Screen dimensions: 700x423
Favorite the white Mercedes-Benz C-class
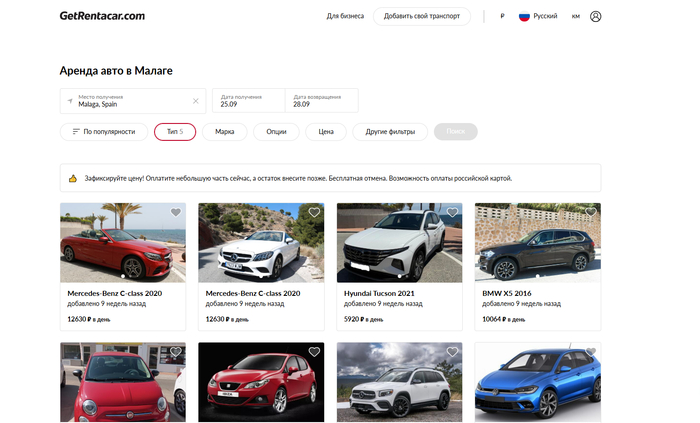coord(314,212)
